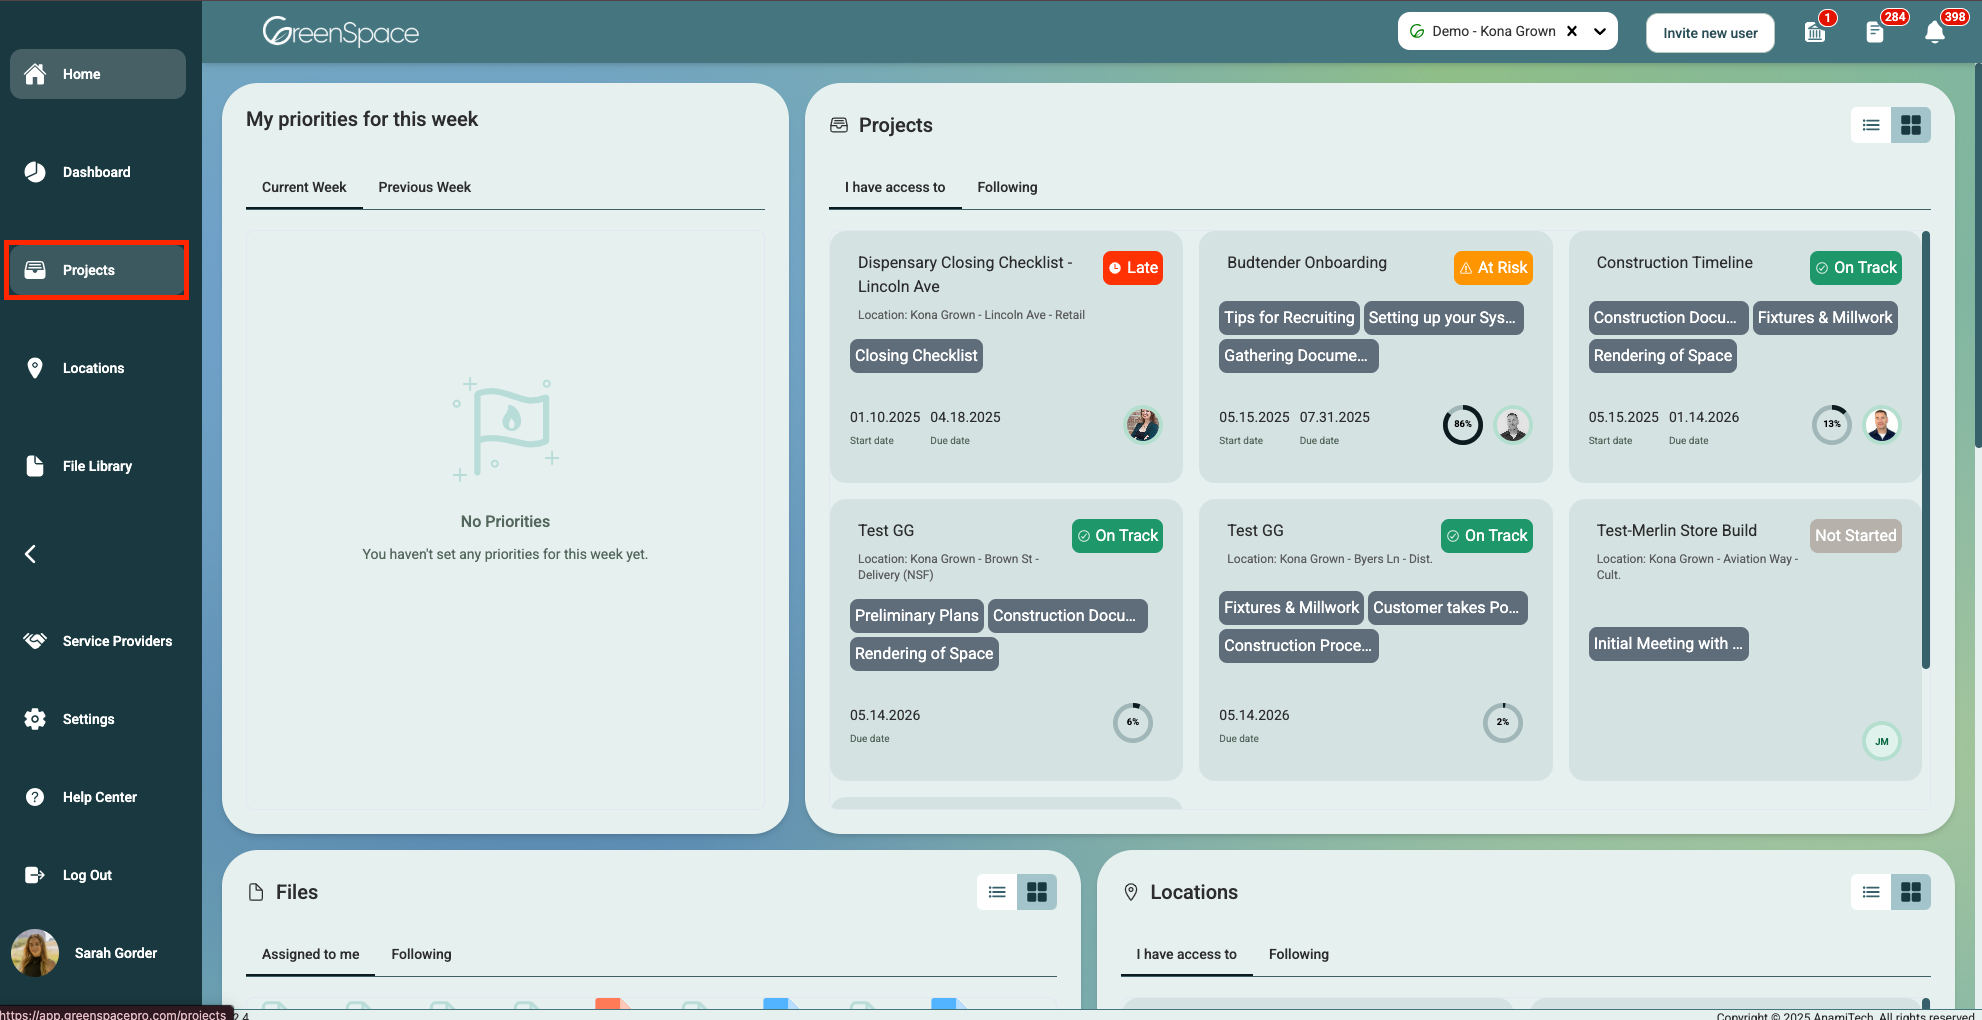The image size is (1982, 1020).
Task: Open the Construction Timeline project
Action: tap(1674, 262)
